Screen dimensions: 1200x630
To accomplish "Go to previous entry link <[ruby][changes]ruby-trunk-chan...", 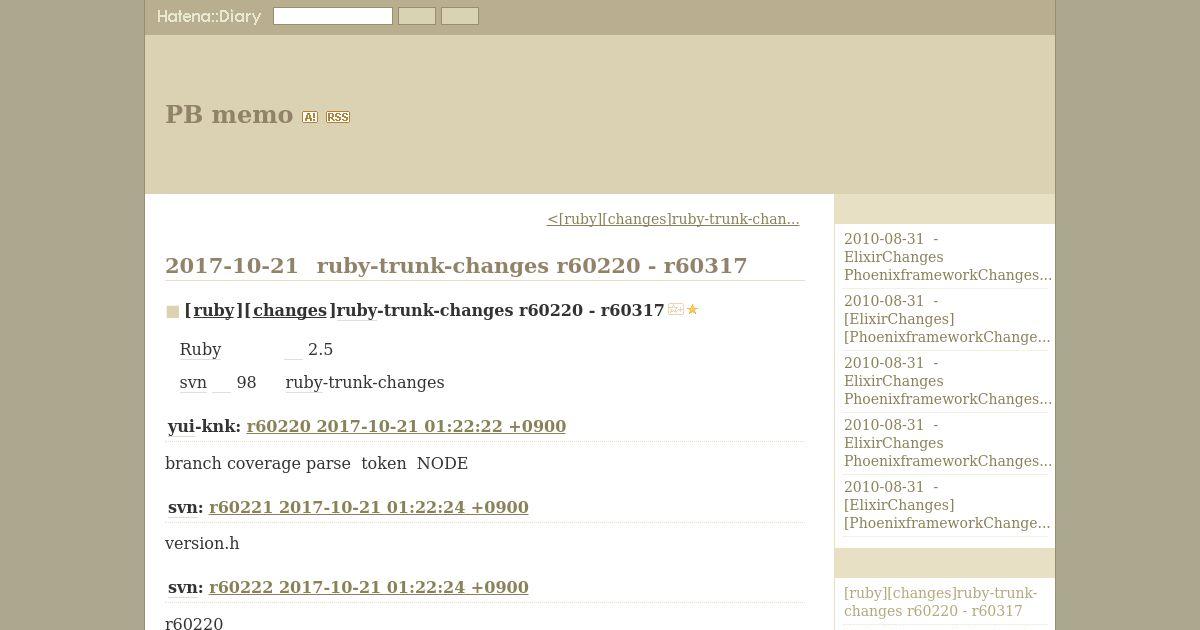I will 673,219.
